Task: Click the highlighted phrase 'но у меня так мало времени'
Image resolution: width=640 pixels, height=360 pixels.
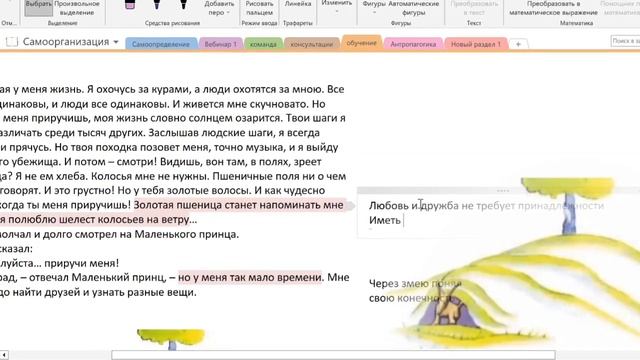Action: (250, 278)
